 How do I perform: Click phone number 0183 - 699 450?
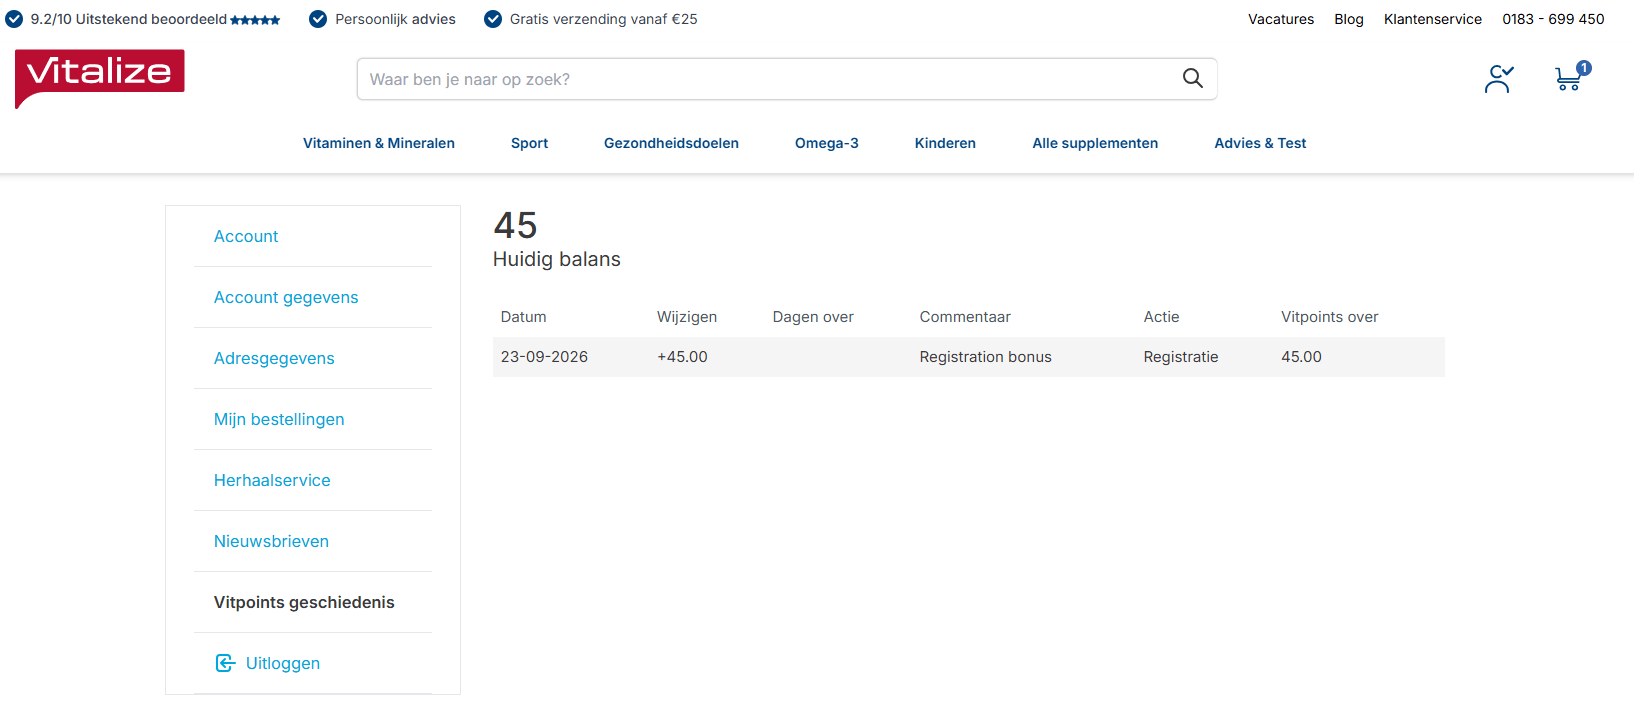[1553, 19]
